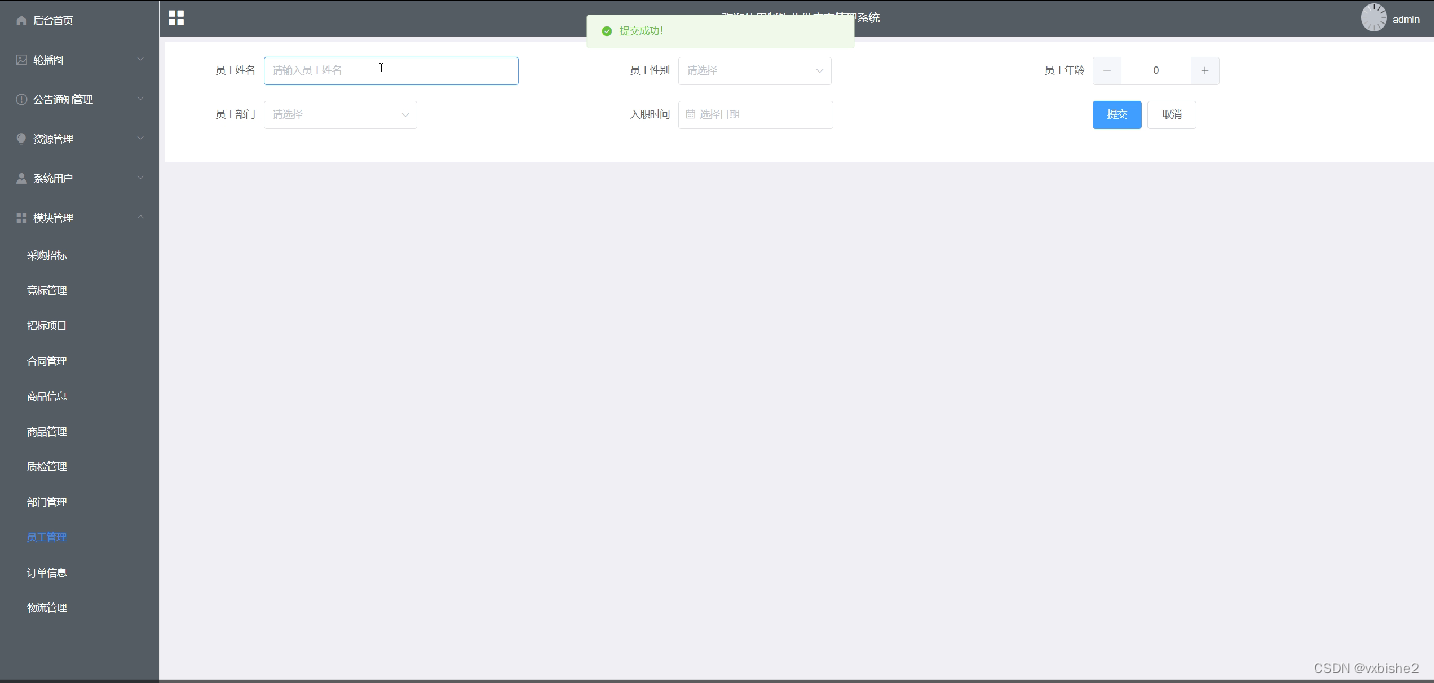
Task: Open 竞标管理 in the sidebar
Action: click(47, 290)
